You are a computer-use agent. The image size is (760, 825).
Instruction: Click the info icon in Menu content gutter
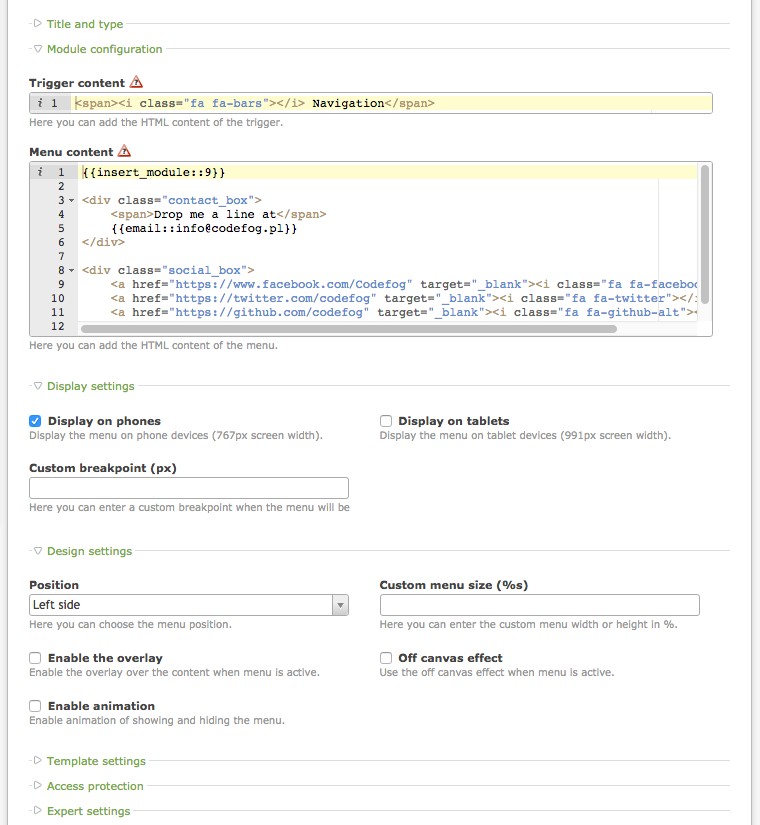click(39, 172)
